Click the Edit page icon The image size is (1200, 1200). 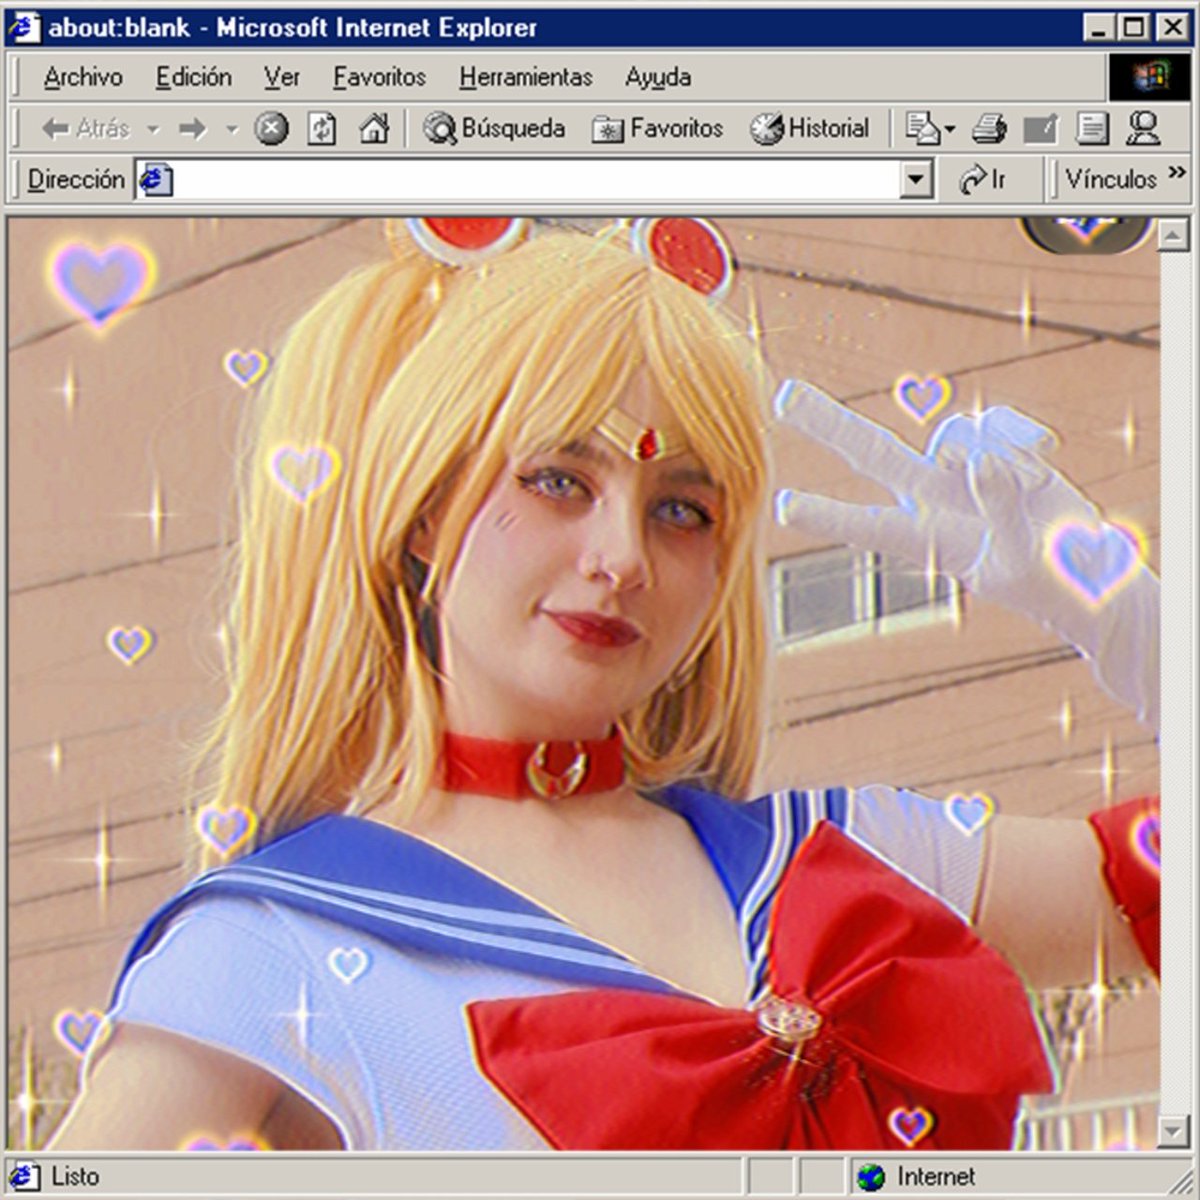tap(1041, 128)
